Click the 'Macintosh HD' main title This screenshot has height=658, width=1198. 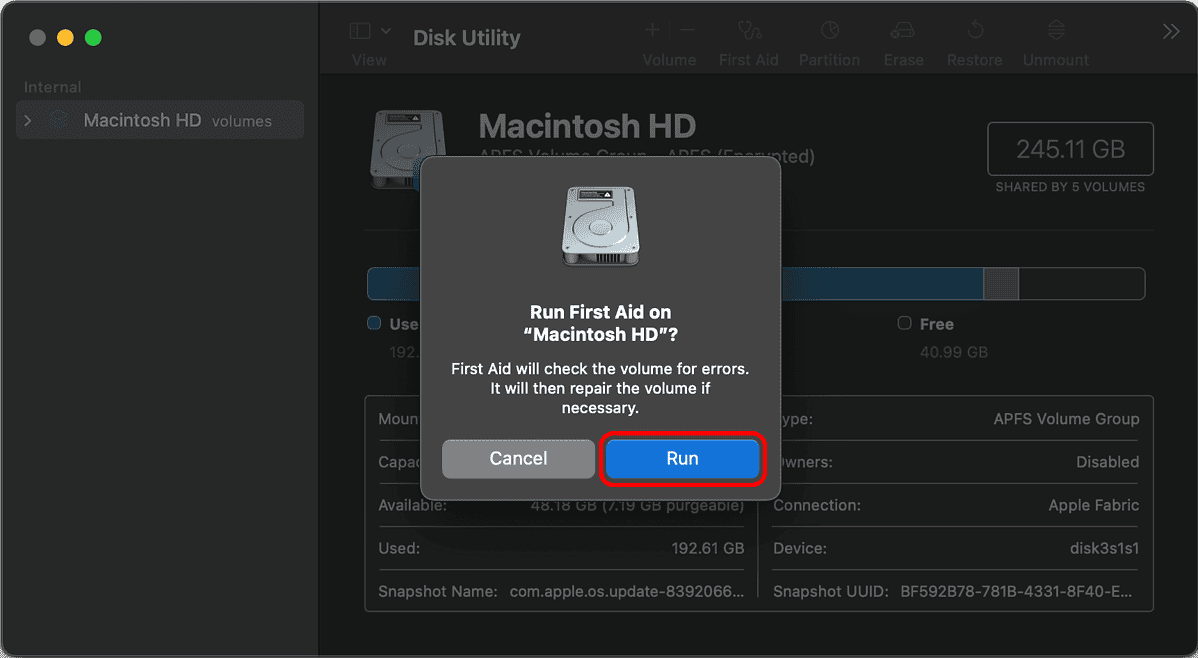click(587, 126)
